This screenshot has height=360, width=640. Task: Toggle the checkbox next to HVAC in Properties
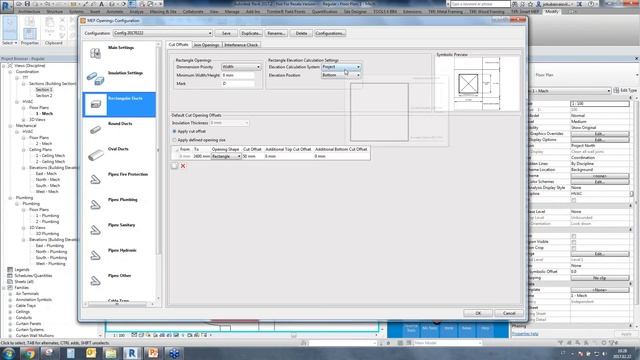pos(573,200)
